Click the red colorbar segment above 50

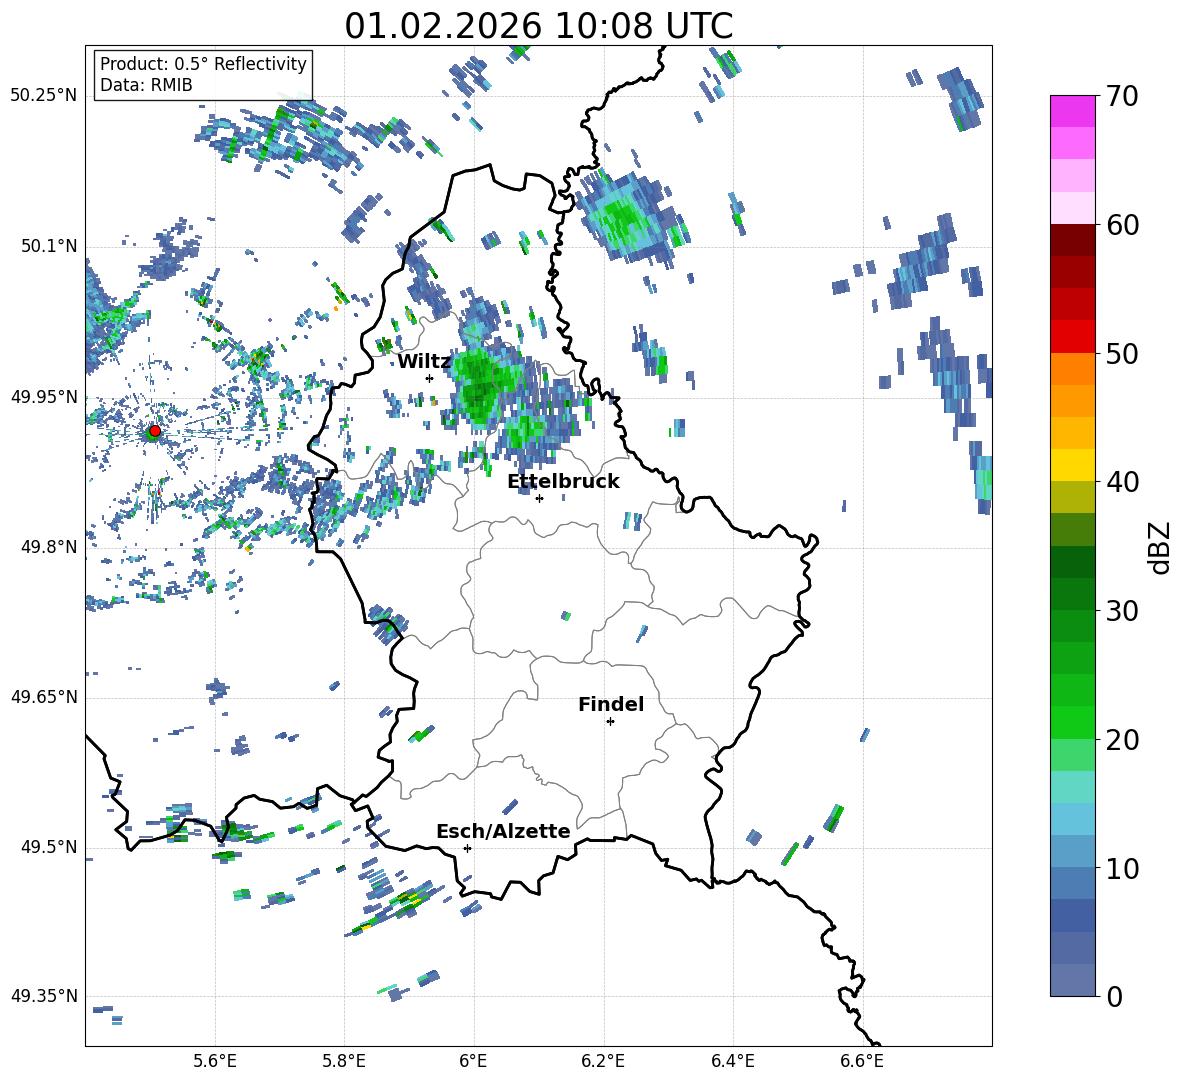pyautogui.click(x=1072, y=337)
